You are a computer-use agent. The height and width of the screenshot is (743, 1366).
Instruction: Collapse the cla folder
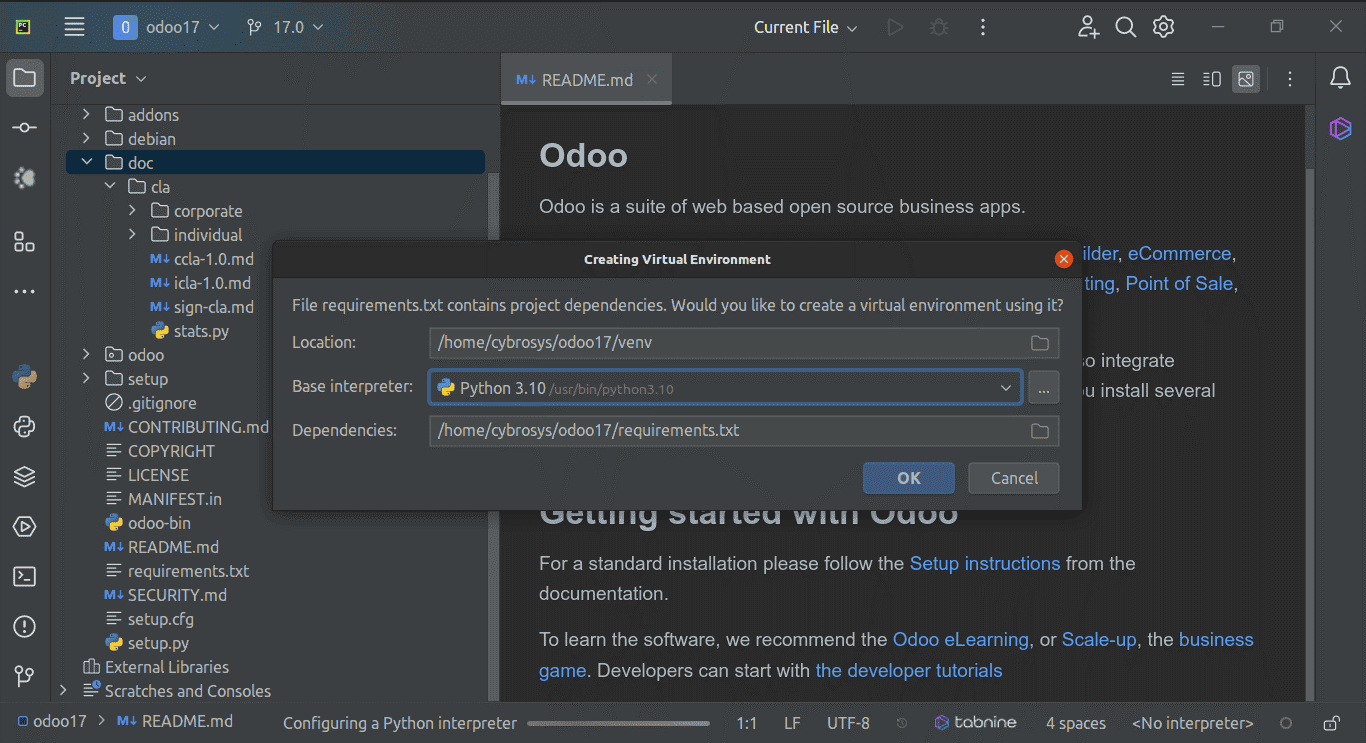(x=110, y=187)
